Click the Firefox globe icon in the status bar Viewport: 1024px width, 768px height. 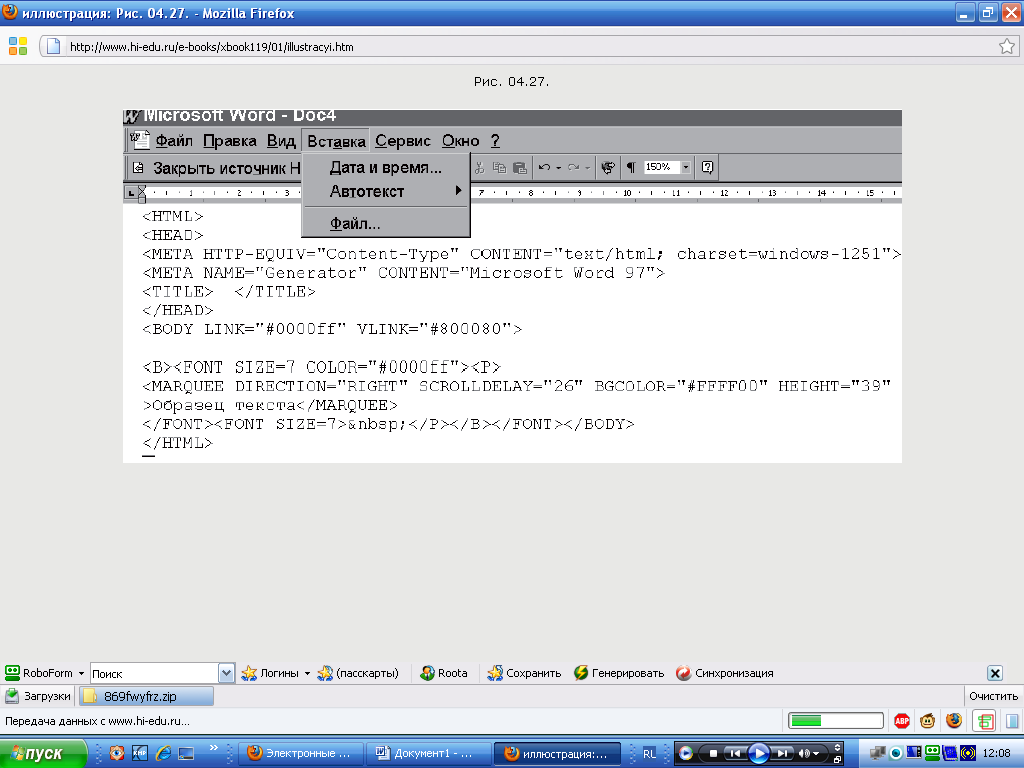pos(954,721)
